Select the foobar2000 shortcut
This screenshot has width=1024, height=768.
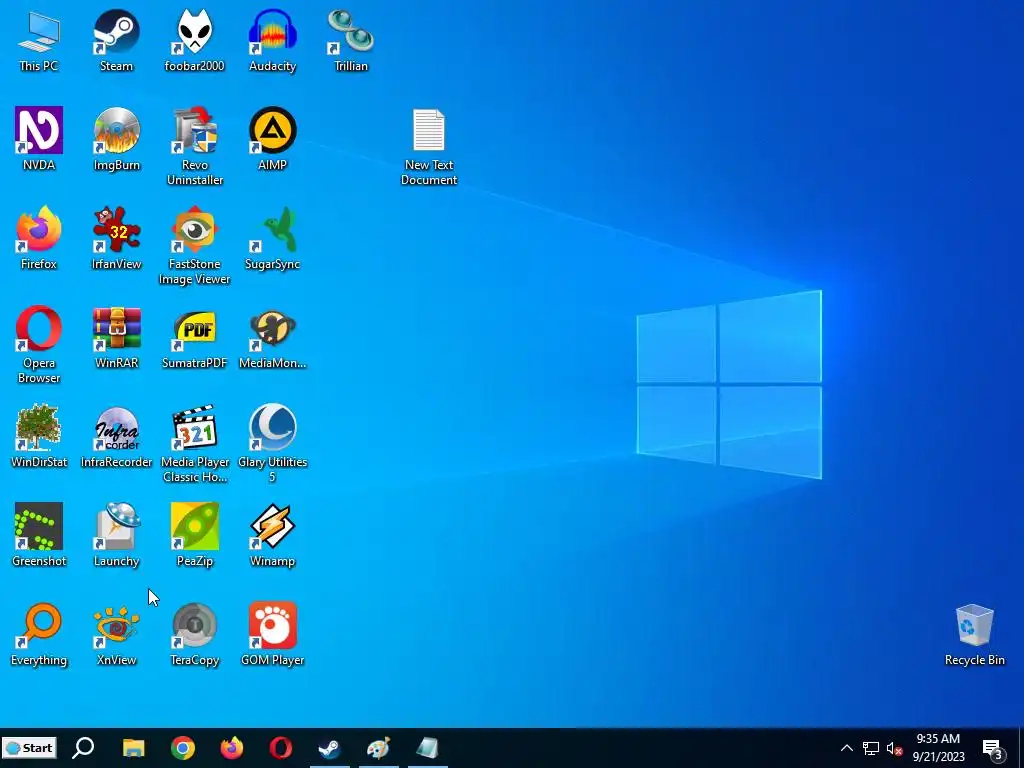coord(195,39)
